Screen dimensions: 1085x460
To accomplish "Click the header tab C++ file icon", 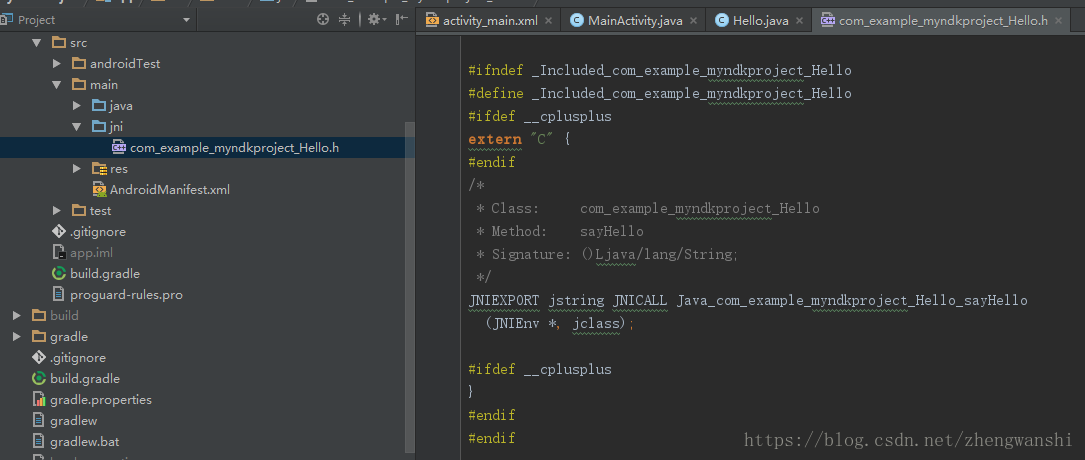I will [x=827, y=21].
